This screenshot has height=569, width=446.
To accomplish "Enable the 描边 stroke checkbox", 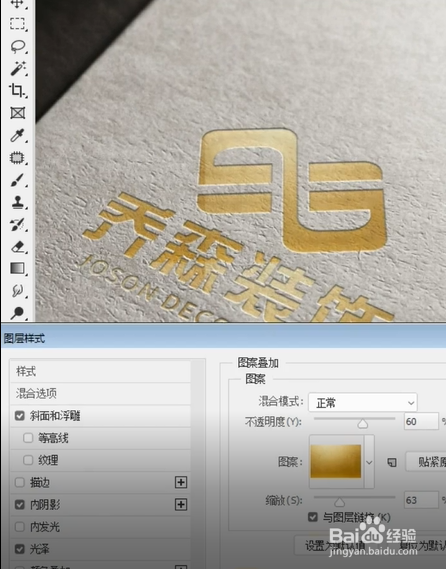I will 20,482.
